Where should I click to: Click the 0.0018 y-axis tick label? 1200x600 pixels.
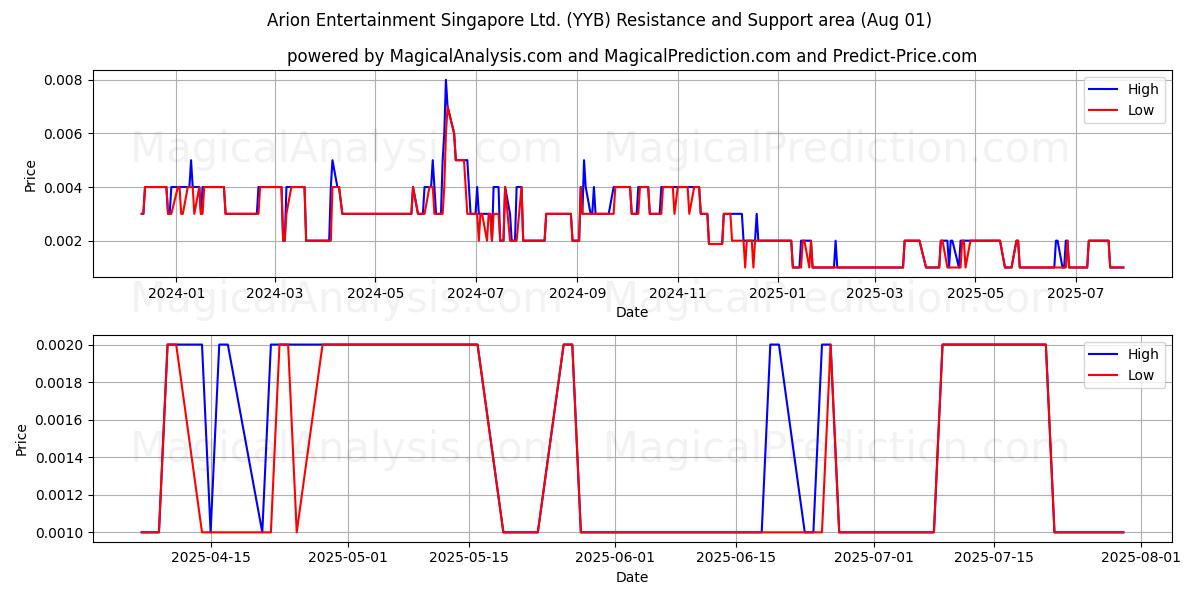(x=61, y=383)
